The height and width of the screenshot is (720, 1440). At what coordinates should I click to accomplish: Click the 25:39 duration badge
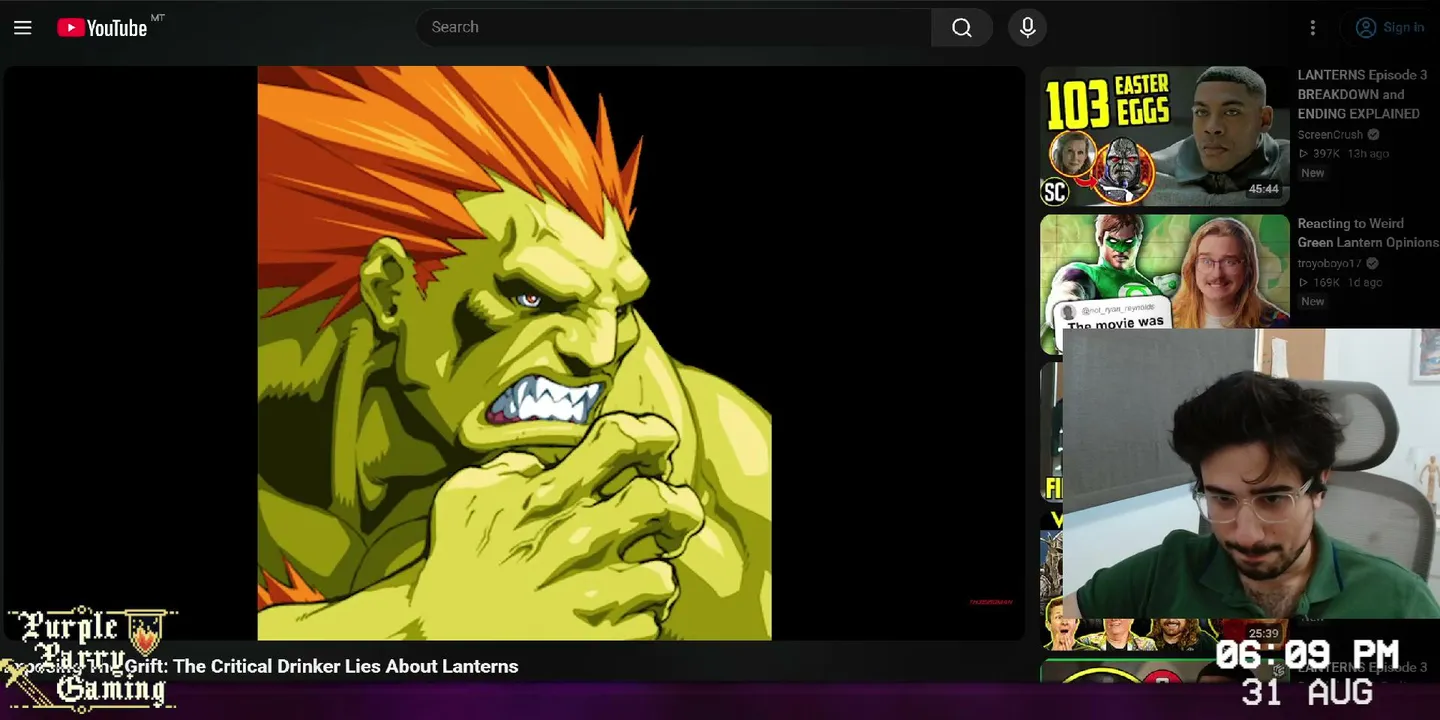pos(1263,633)
